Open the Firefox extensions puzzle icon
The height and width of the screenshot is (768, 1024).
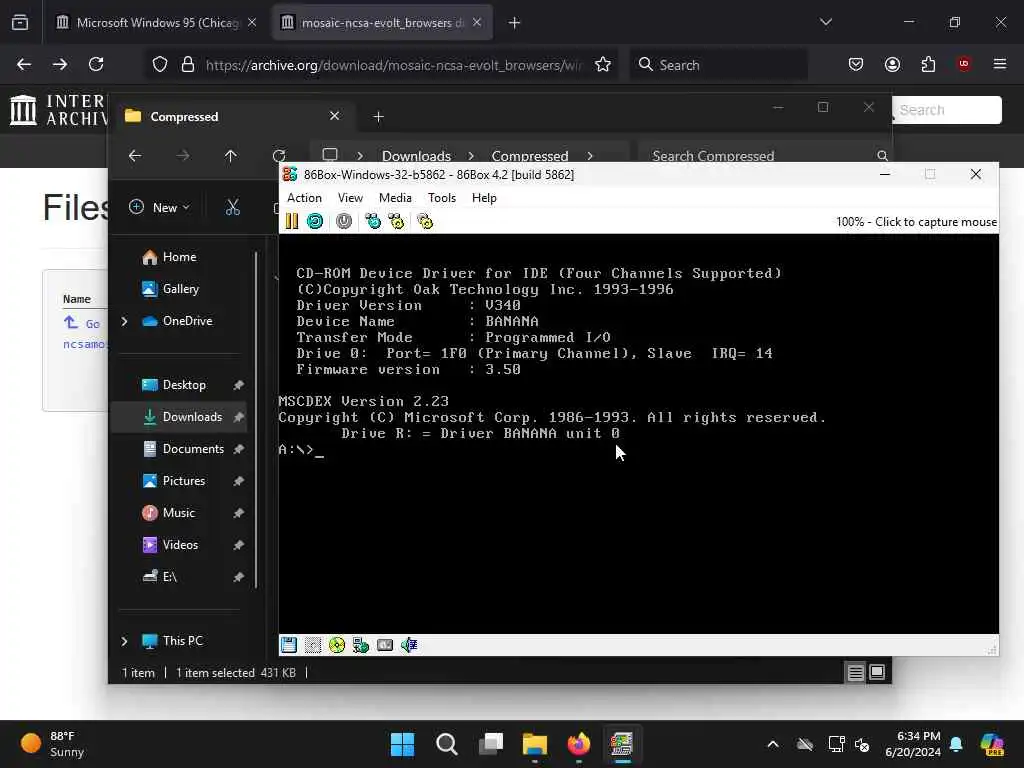tap(928, 64)
